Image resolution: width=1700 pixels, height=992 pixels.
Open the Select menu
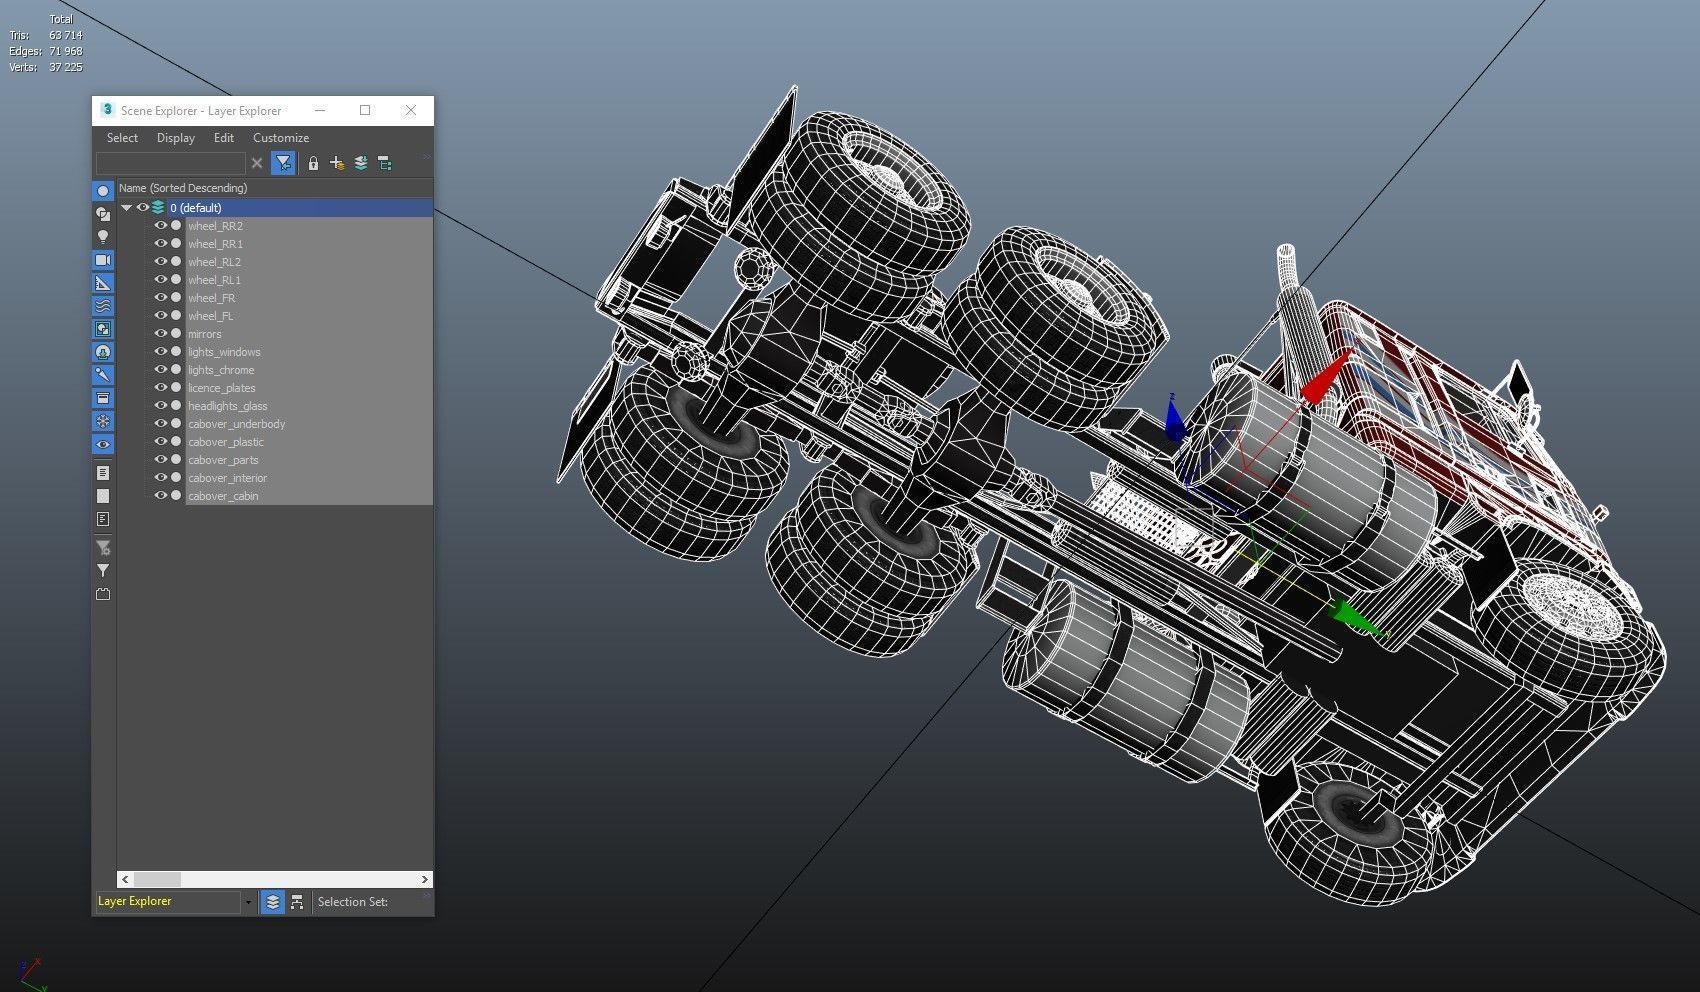point(122,138)
